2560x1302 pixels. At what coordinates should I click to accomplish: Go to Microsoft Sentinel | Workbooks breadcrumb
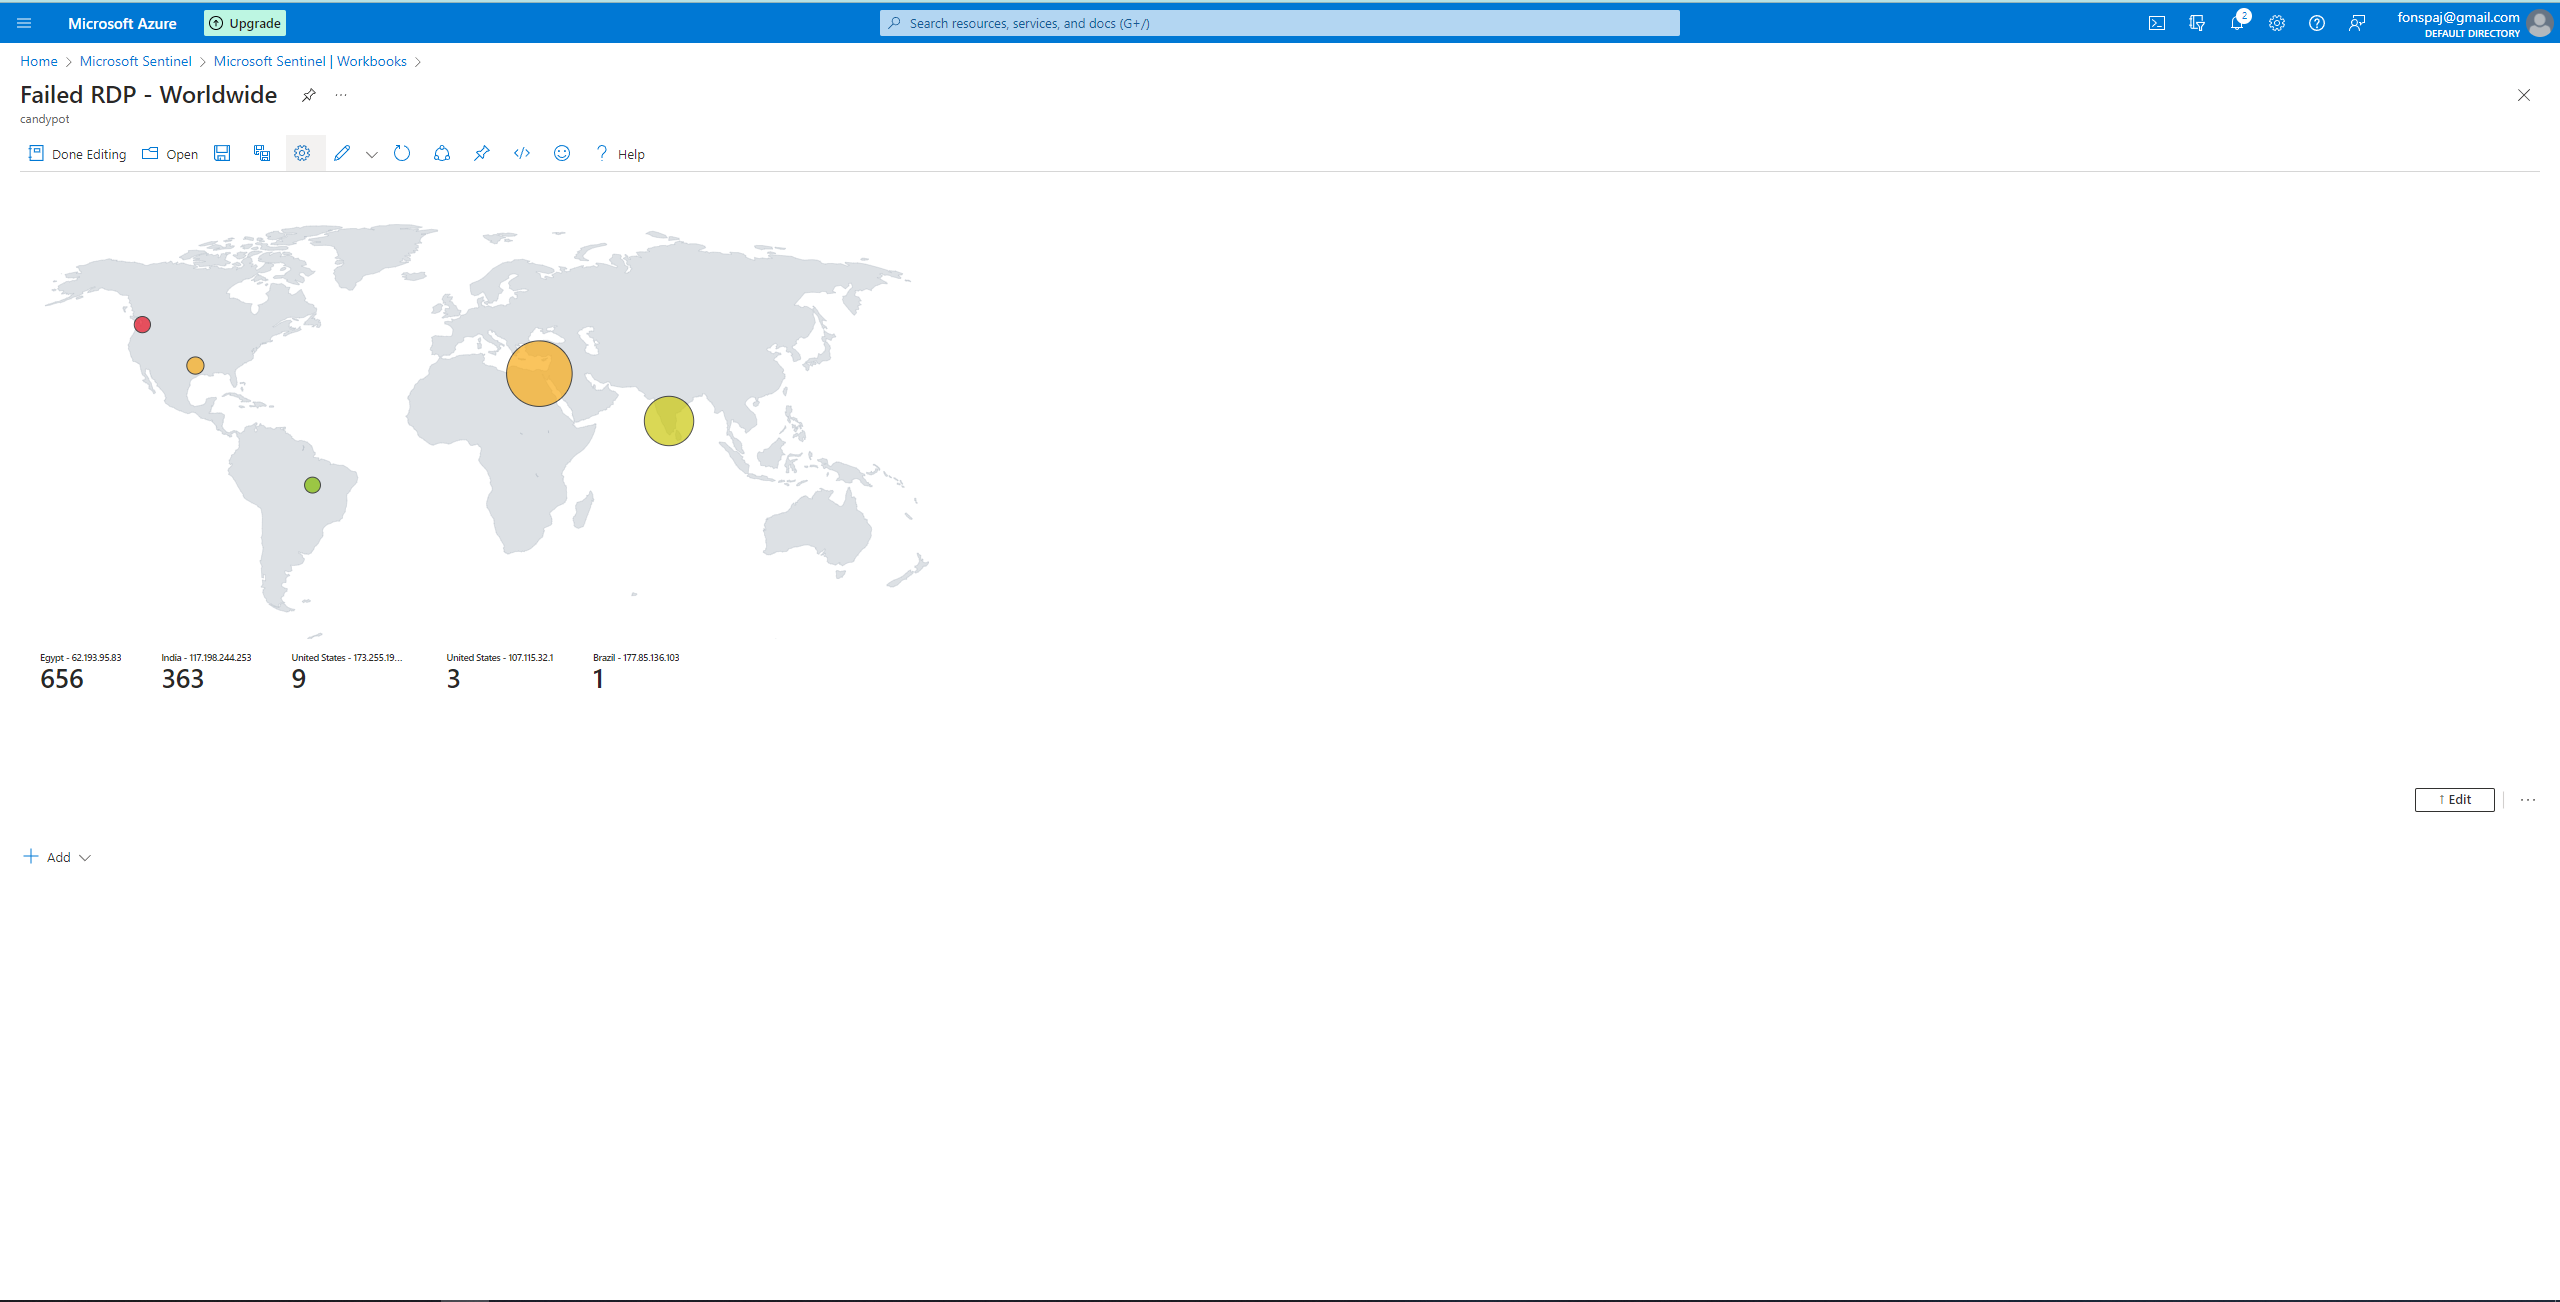(x=310, y=61)
